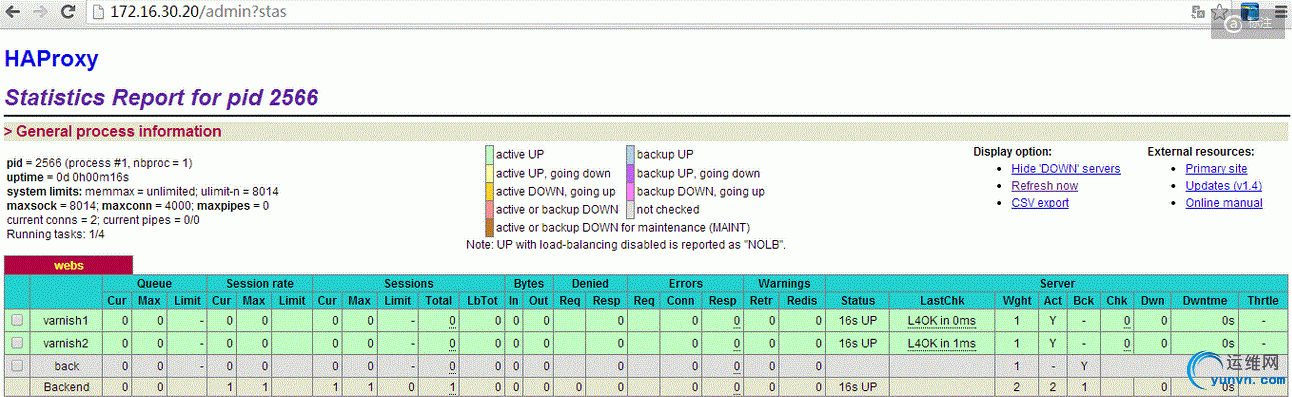The width and height of the screenshot is (1292, 397).
Task: Click the Backend row name
Action: tap(67, 387)
